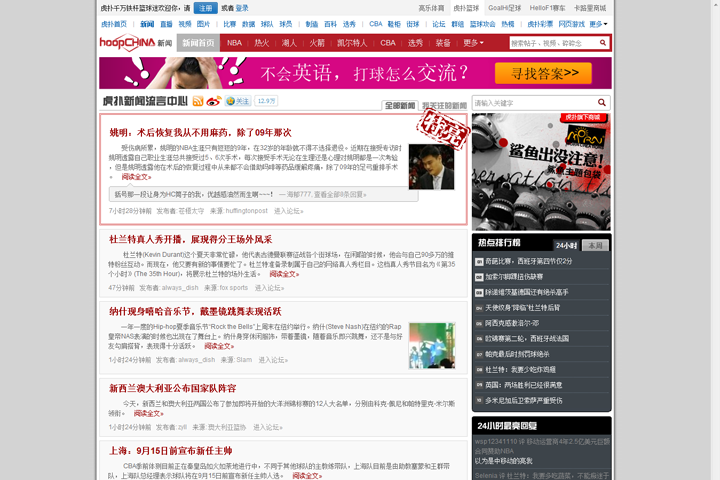Switch to the 全部新闻 tab
Screen dimensions: 720x480
[399, 105]
